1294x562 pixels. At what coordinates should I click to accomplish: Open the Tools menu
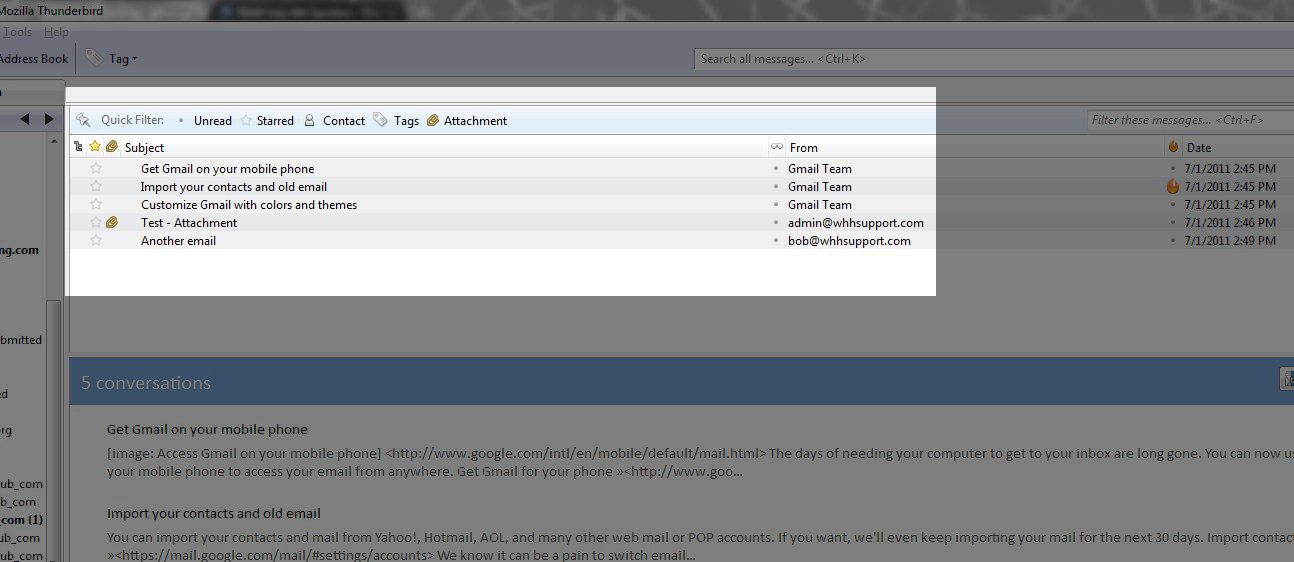pos(17,32)
